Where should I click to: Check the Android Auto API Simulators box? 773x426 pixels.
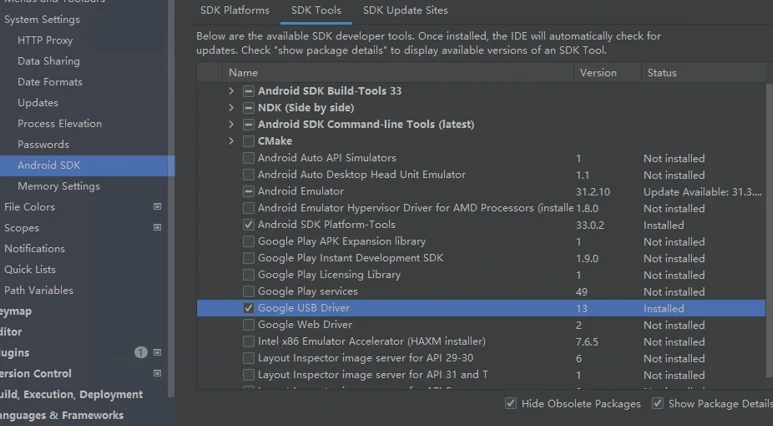248,158
